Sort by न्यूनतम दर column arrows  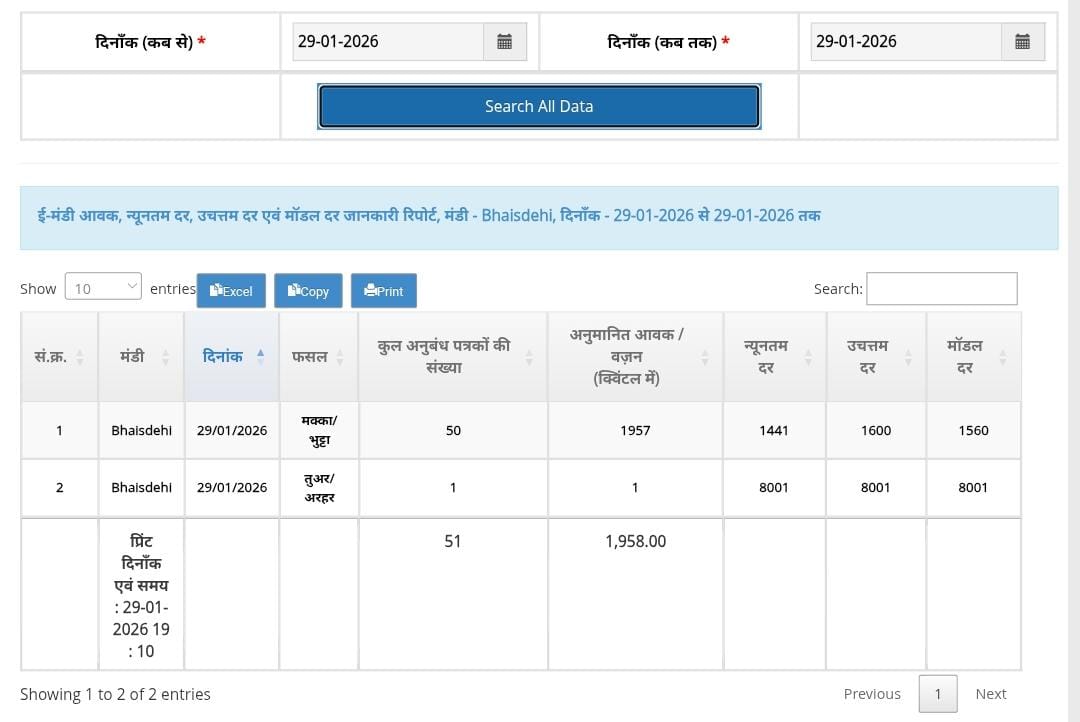[808, 357]
